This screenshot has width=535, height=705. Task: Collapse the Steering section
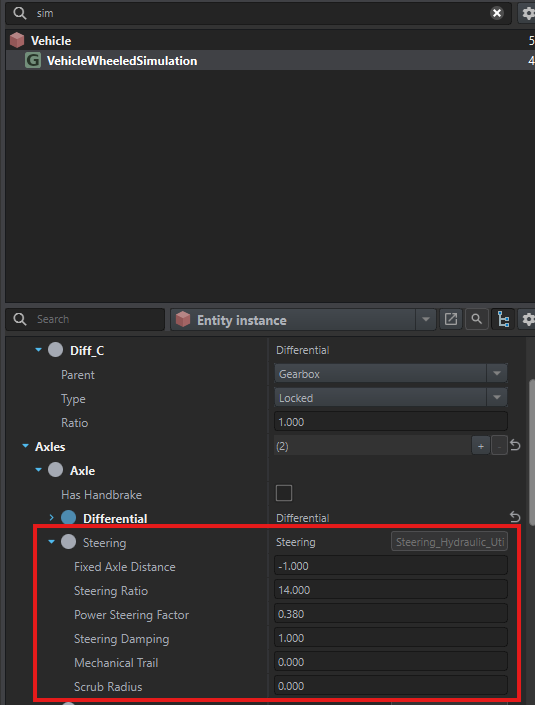point(51,542)
